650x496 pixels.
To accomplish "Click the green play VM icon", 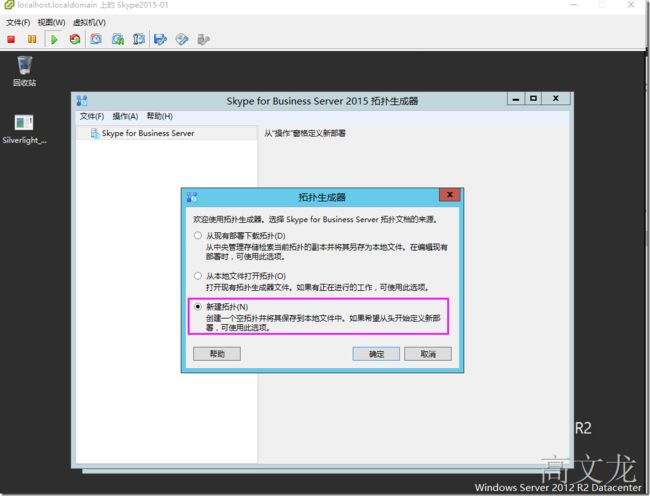I will (54, 39).
